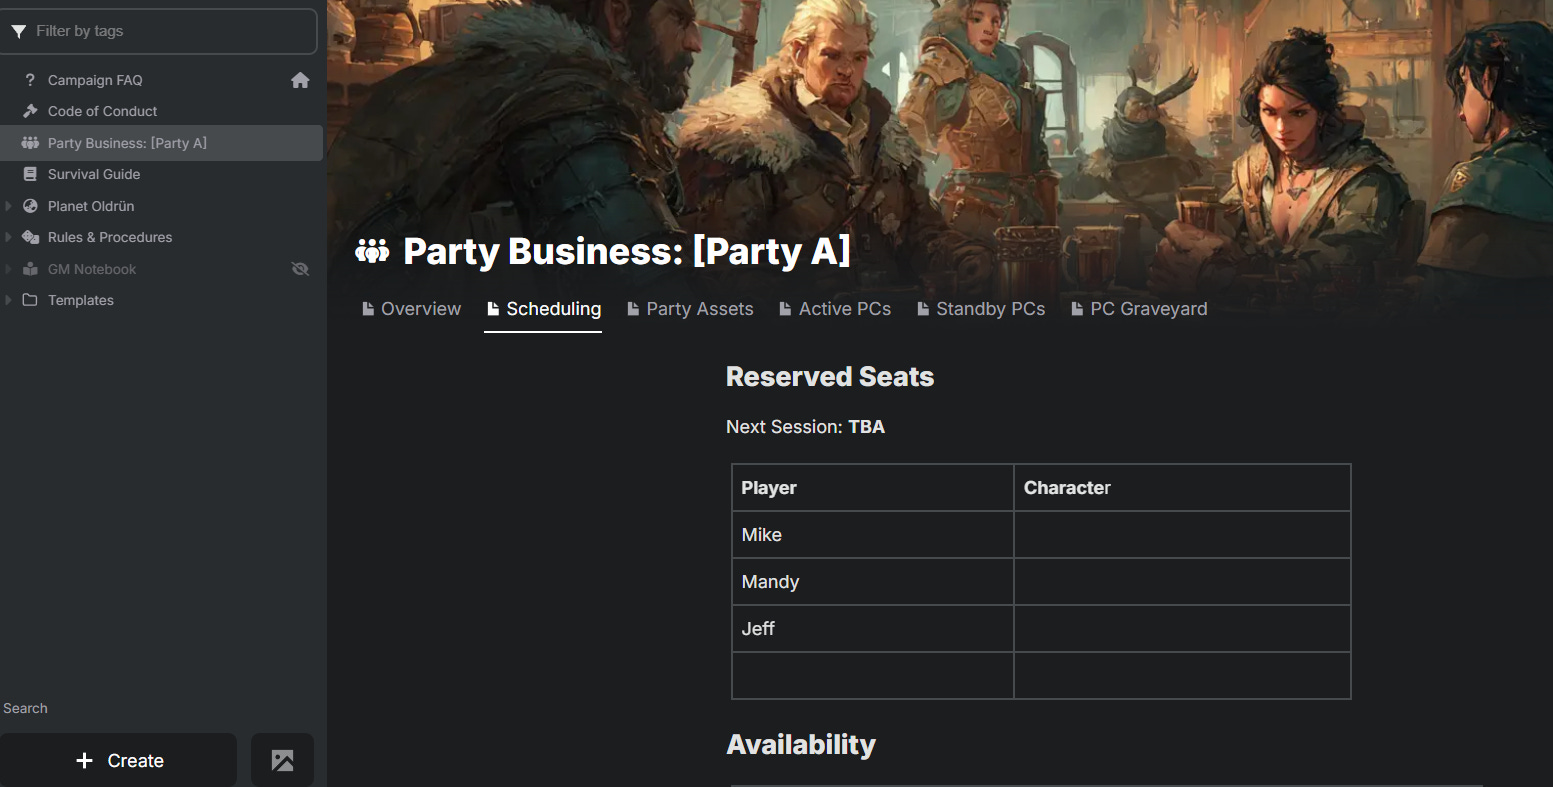The height and width of the screenshot is (787, 1553).
Task: Click the Character cell in Mike's row
Action: coord(1181,535)
